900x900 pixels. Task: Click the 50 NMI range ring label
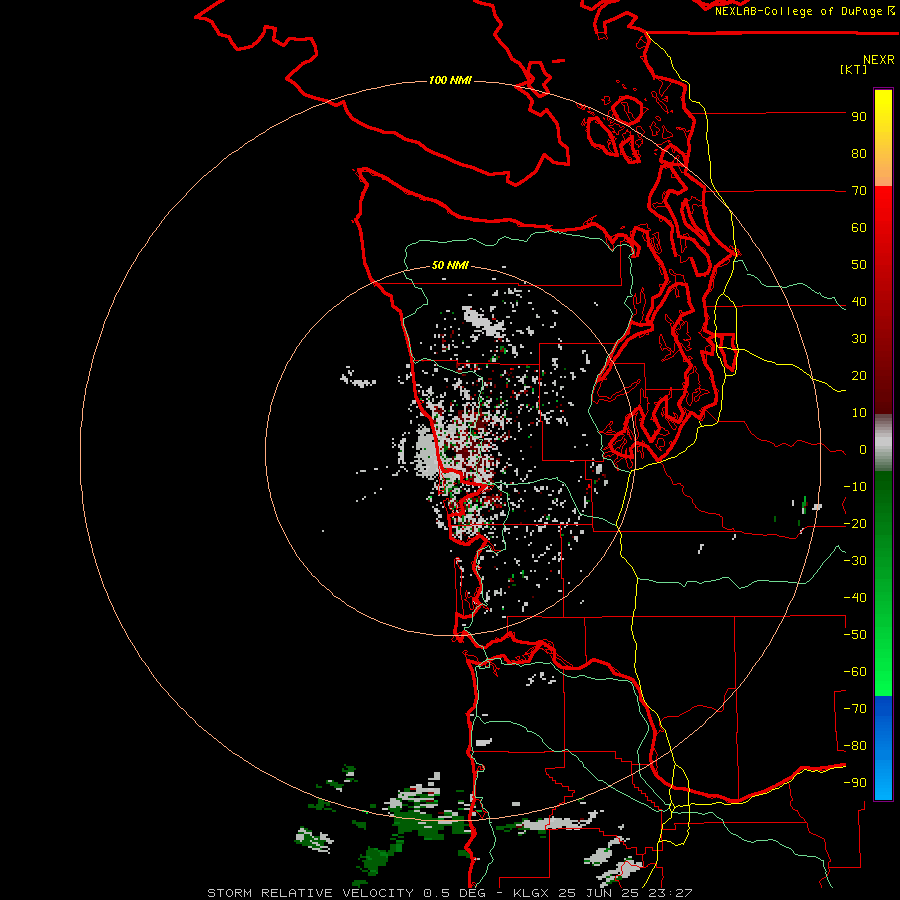pos(450,265)
